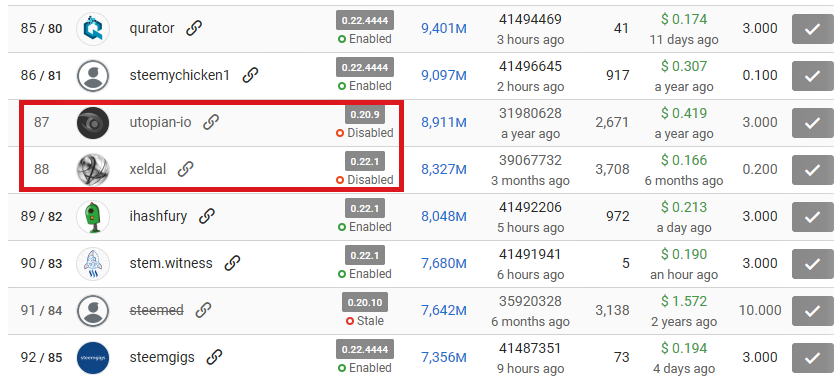Open steemychicken1's link icon
The height and width of the screenshot is (381, 838).
(250, 75)
